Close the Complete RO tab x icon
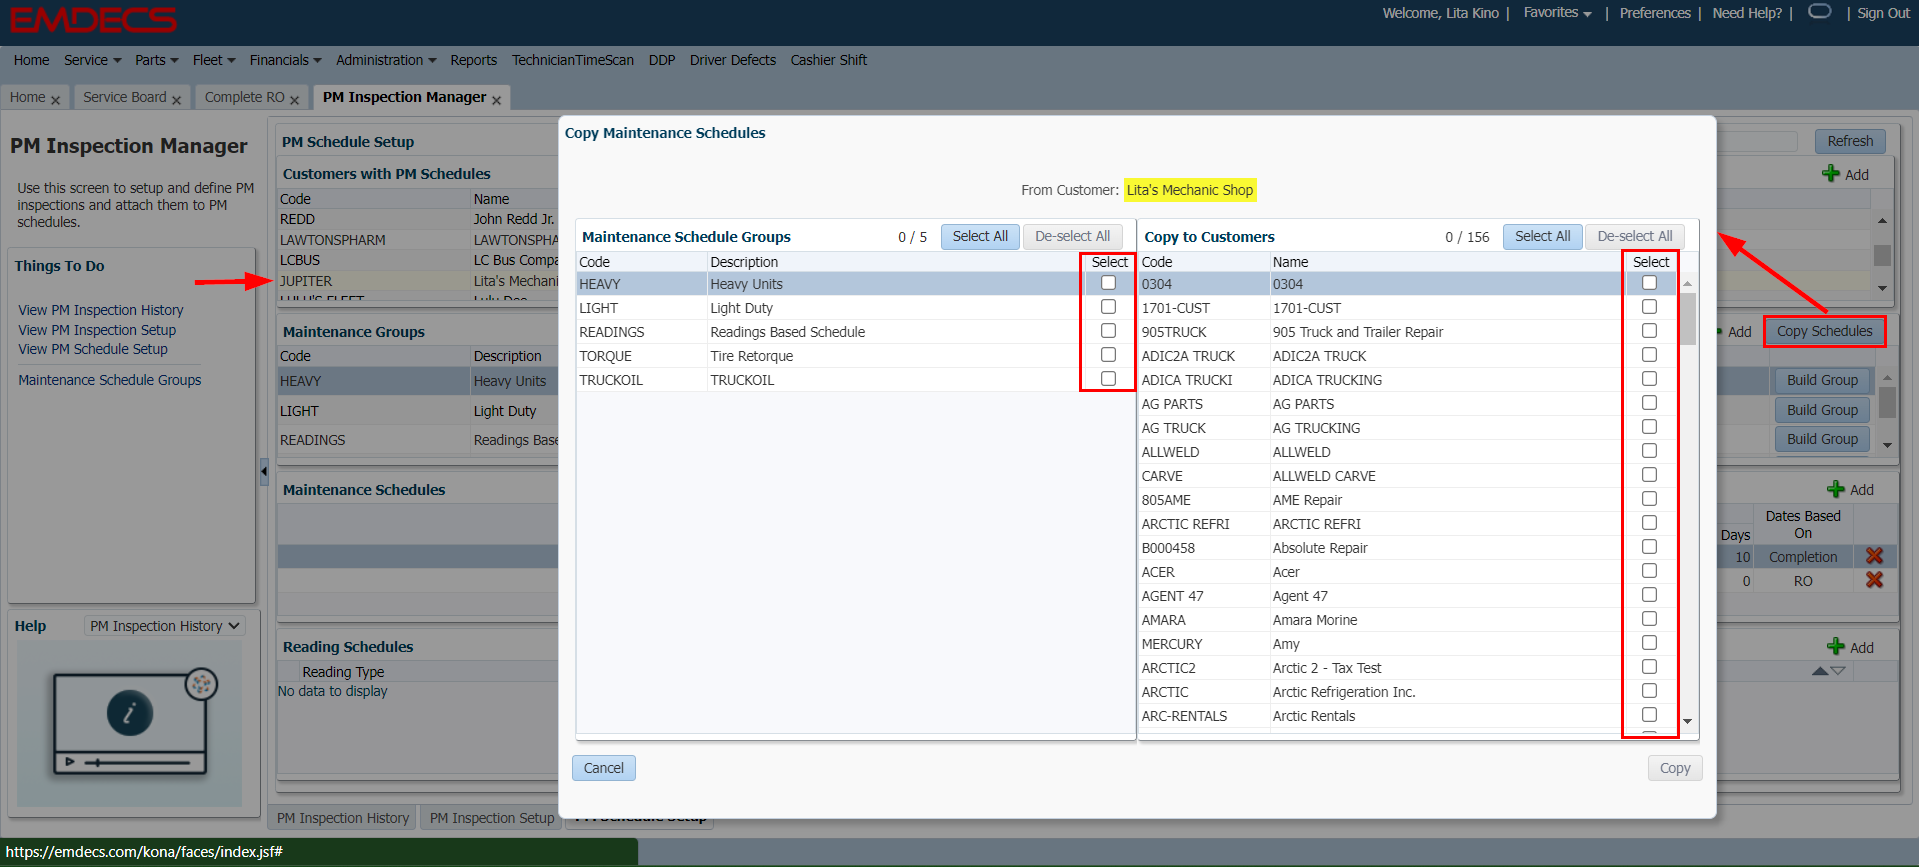Image resolution: width=1919 pixels, height=867 pixels. pyautogui.click(x=294, y=100)
